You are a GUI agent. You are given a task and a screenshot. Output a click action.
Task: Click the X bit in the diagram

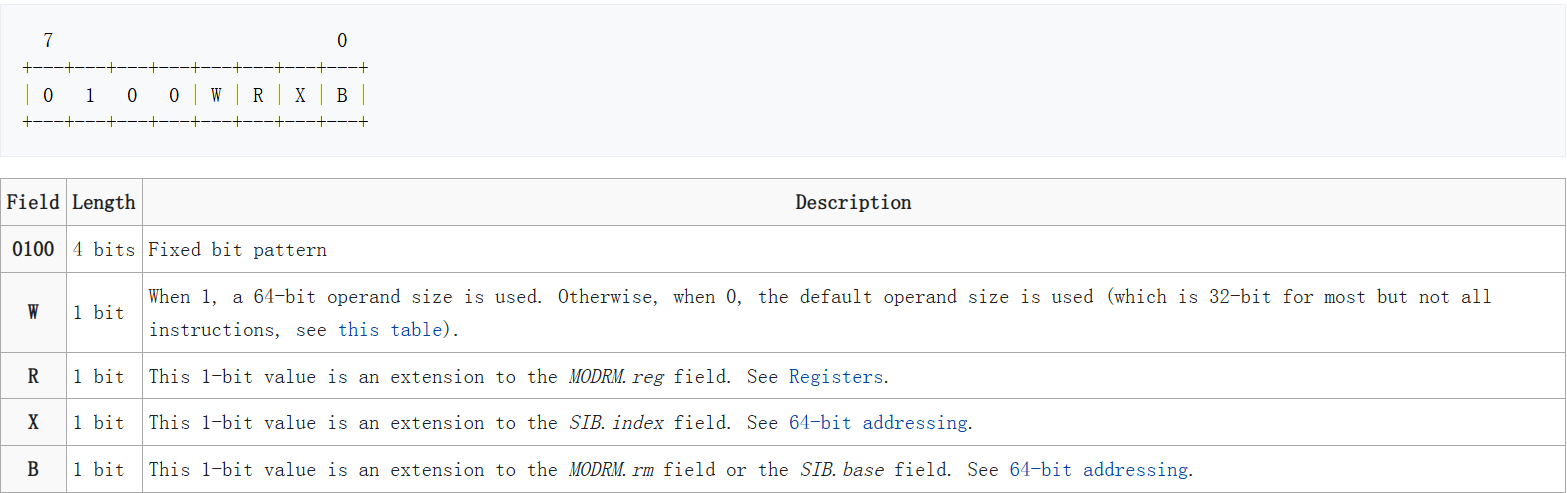300,95
